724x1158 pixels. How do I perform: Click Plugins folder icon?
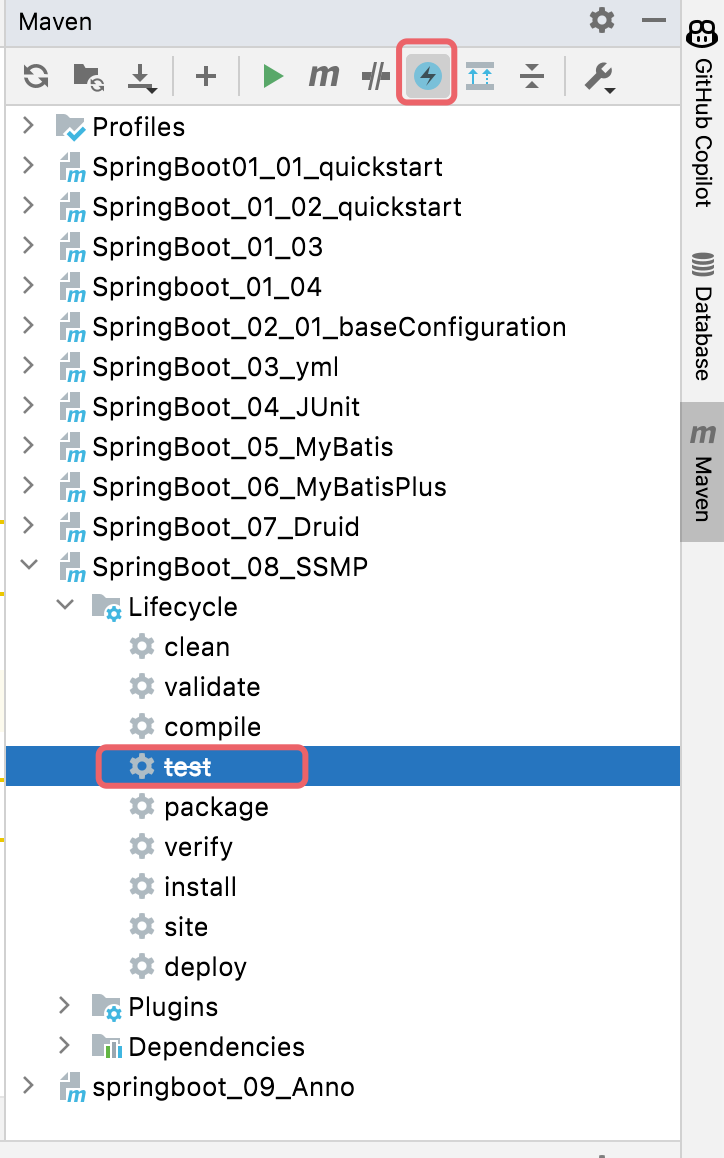coord(106,1007)
